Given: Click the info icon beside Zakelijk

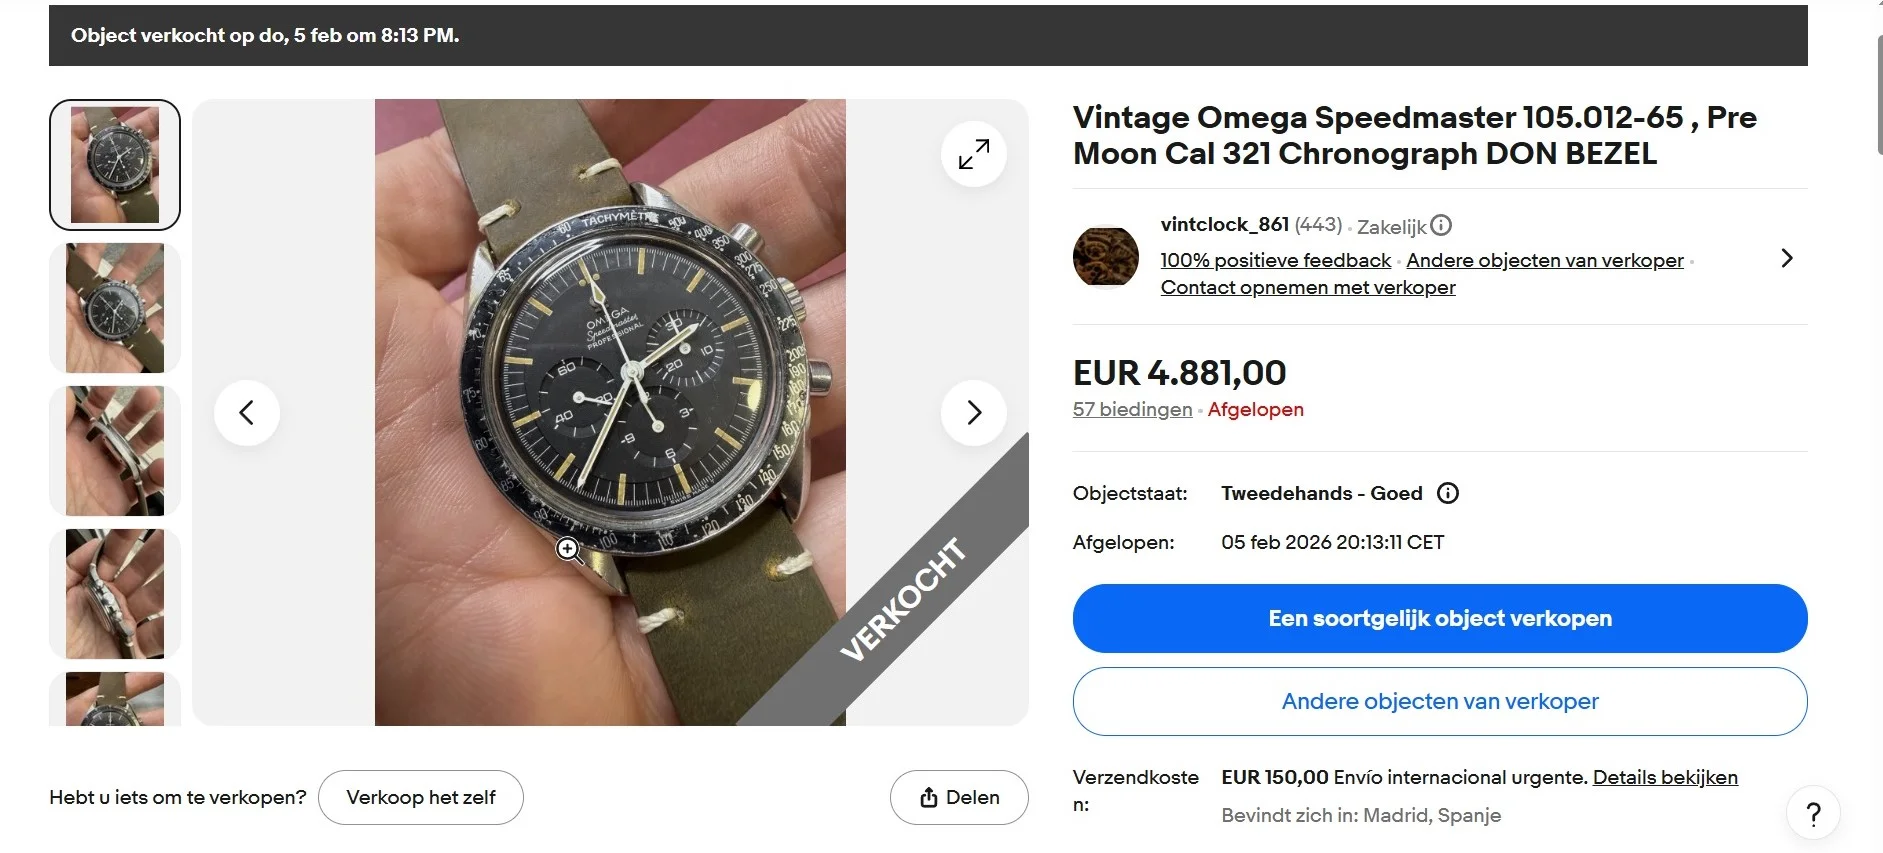Looking at the screenshot, I should click(1441, 226).
